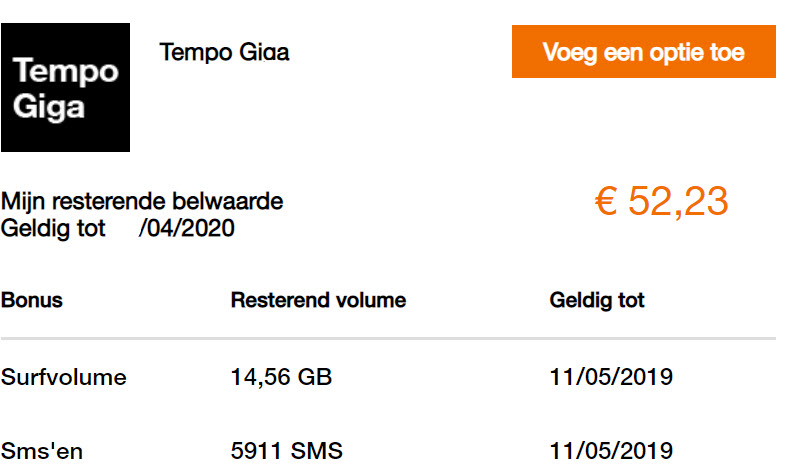Click the grey divider line below headers
This screenshot has height=472, width=785.
[x=388, y=339]
